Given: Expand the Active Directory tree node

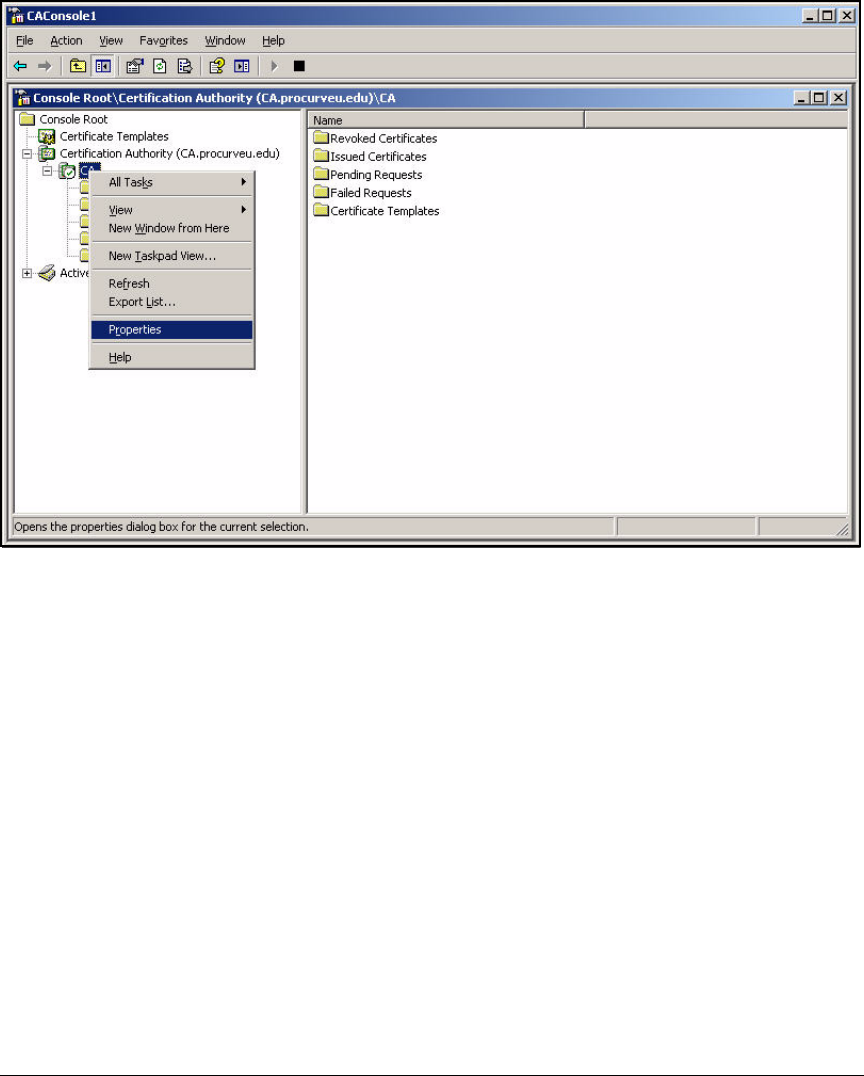Looking at the screenshot, I should click(x=27, y=273).
